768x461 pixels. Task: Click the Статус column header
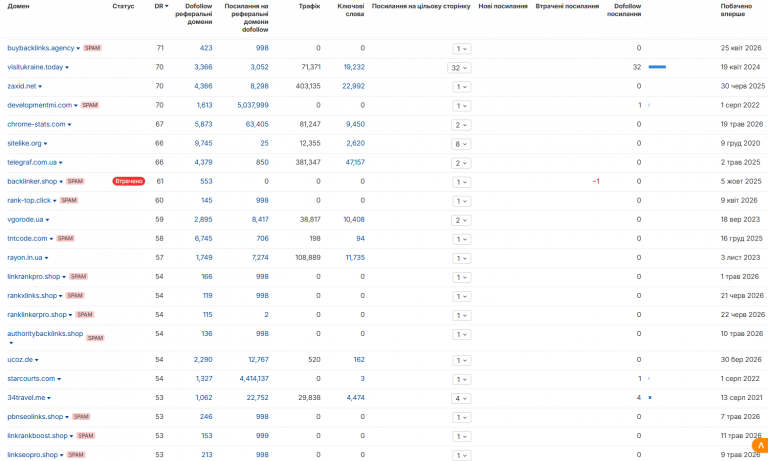[123, 6]
